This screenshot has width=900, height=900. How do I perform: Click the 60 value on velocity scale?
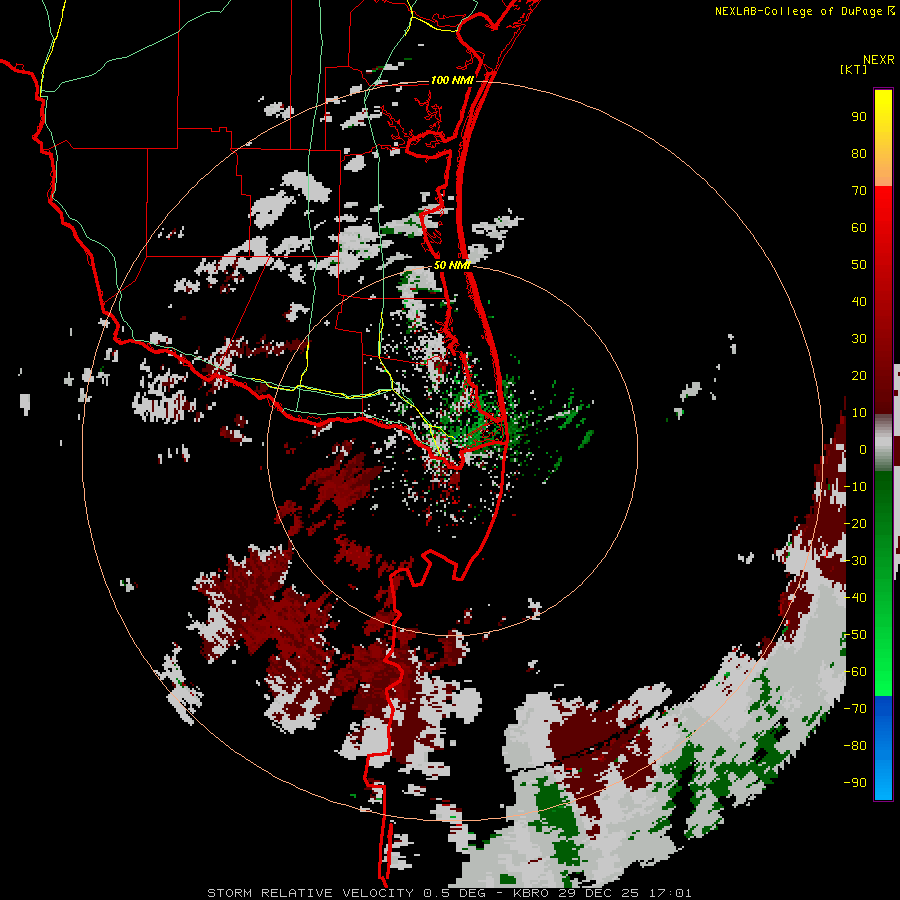859,227
